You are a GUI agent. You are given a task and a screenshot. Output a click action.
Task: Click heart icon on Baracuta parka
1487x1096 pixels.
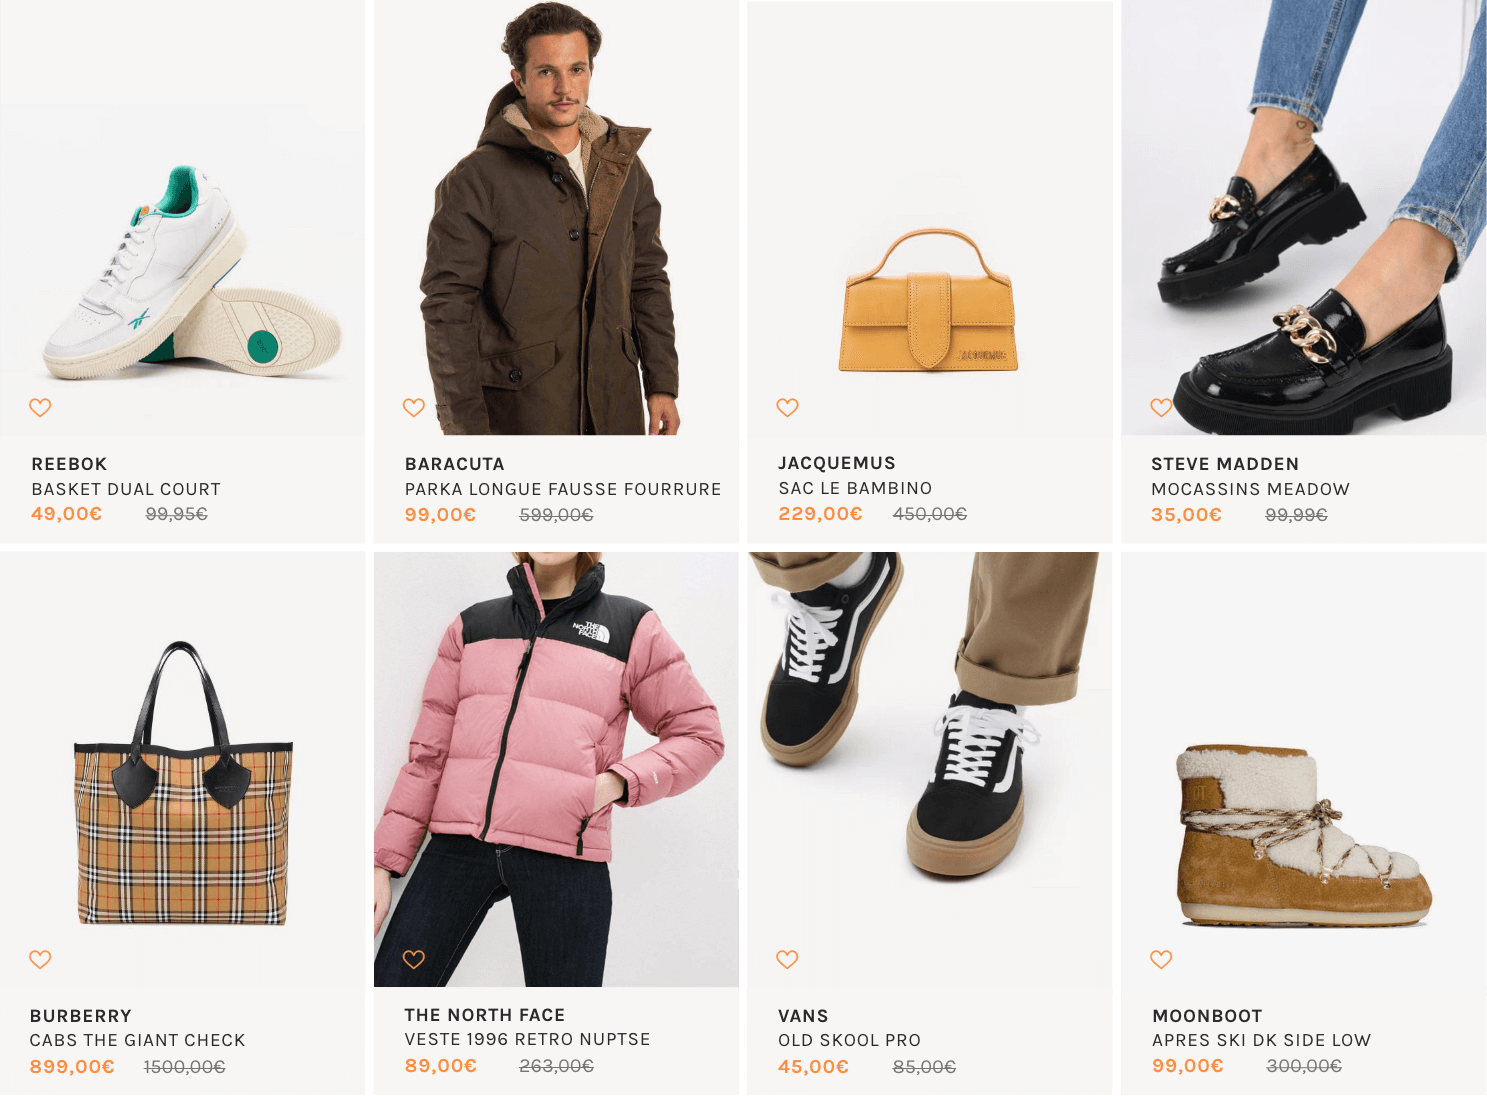pyautogui.click(x=414, y=407)
